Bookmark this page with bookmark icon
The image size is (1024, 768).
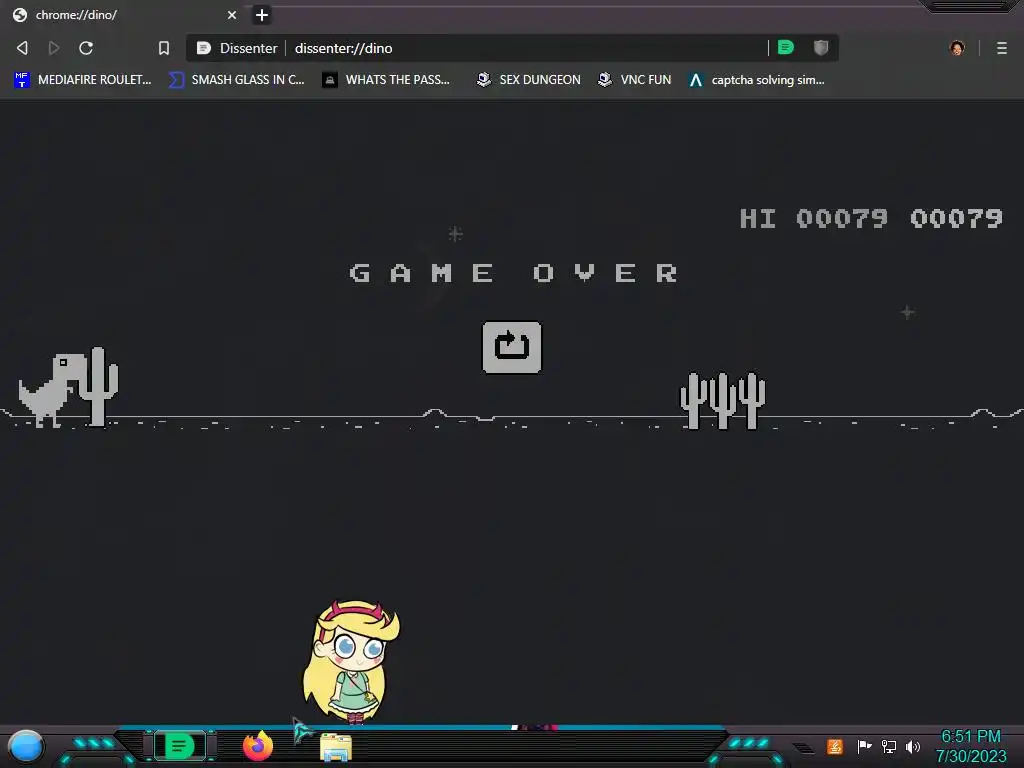click(164, 48)
